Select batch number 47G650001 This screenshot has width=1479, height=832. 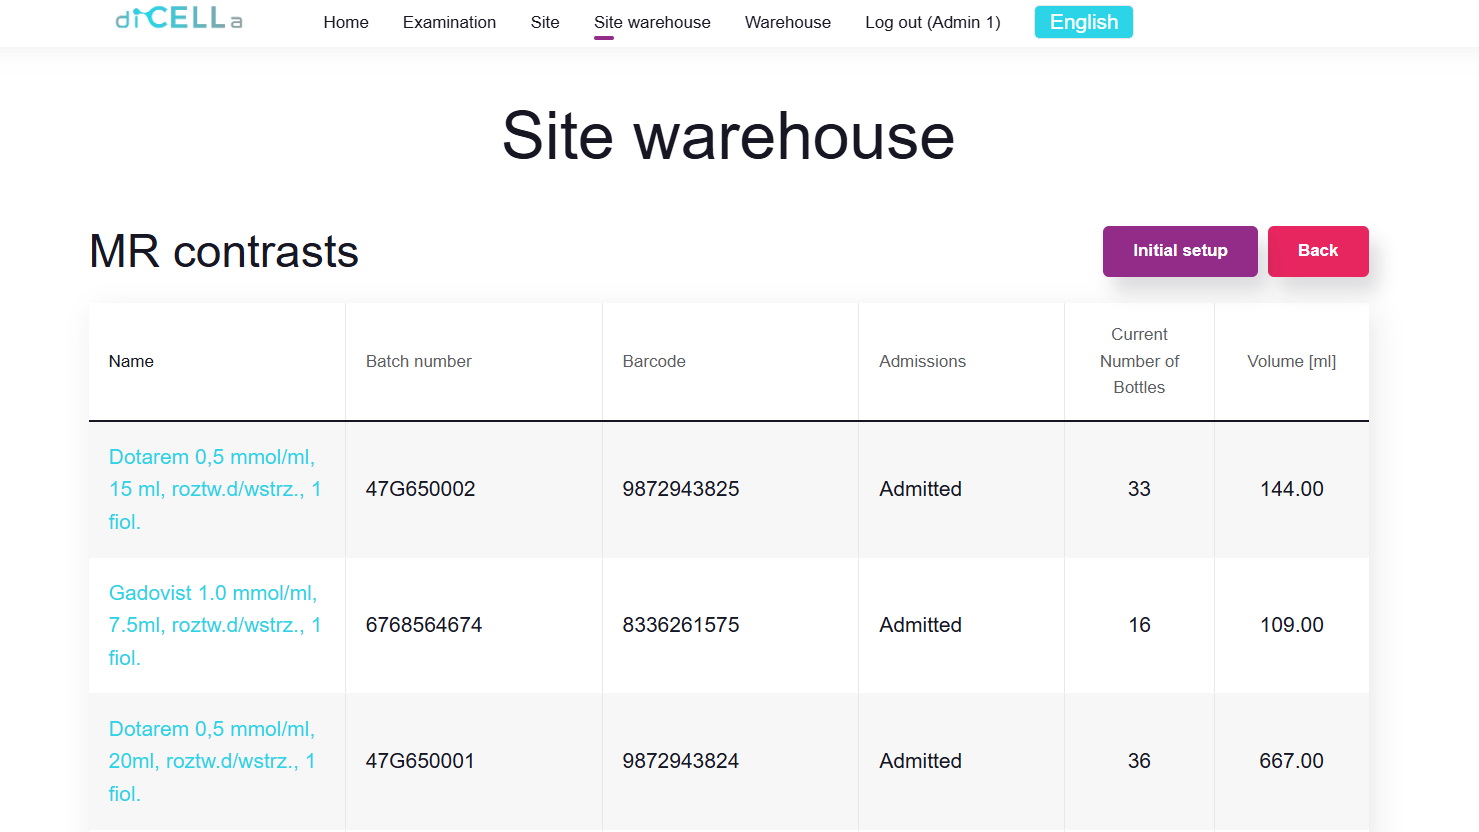pyautogui.click(x=420, y=761)
